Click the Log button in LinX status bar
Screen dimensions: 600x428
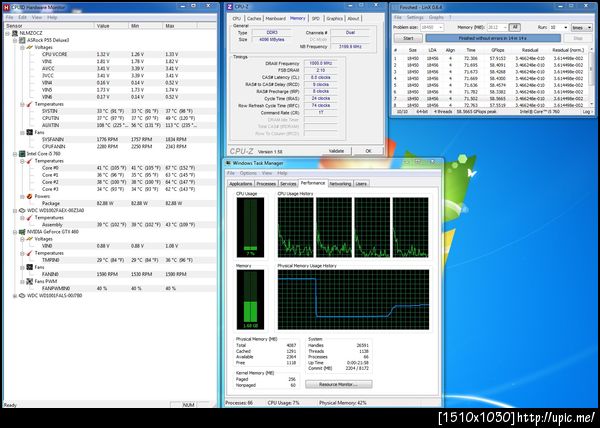tap(587, 112)
